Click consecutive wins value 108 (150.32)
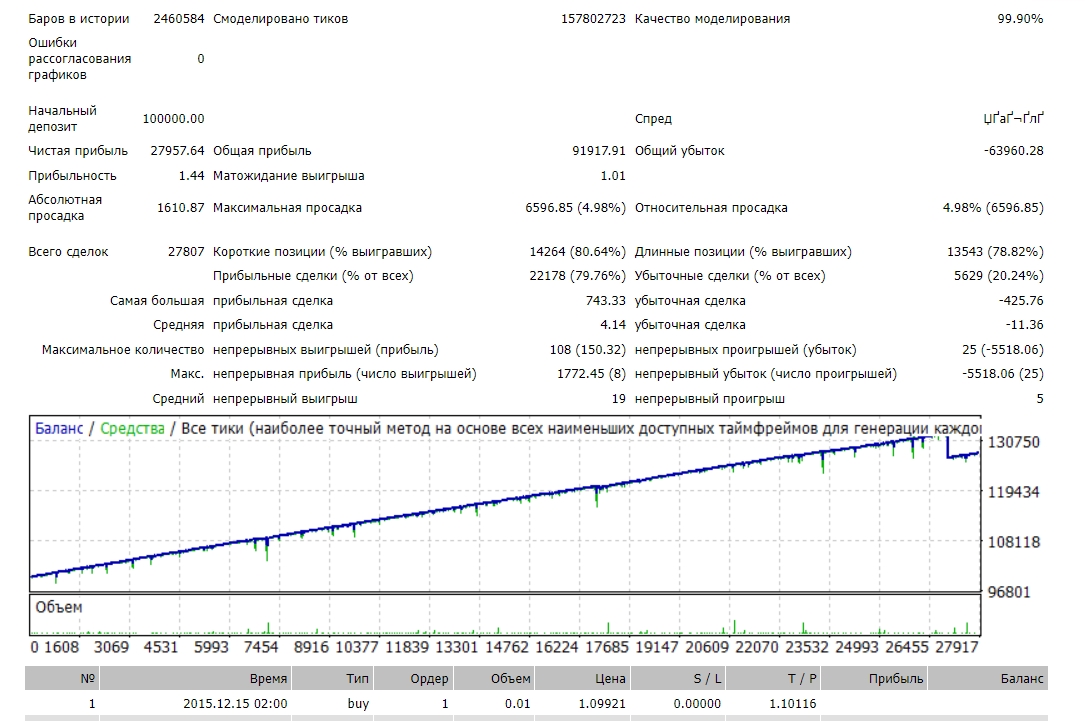1085x721 pixels. click(587, 349)
